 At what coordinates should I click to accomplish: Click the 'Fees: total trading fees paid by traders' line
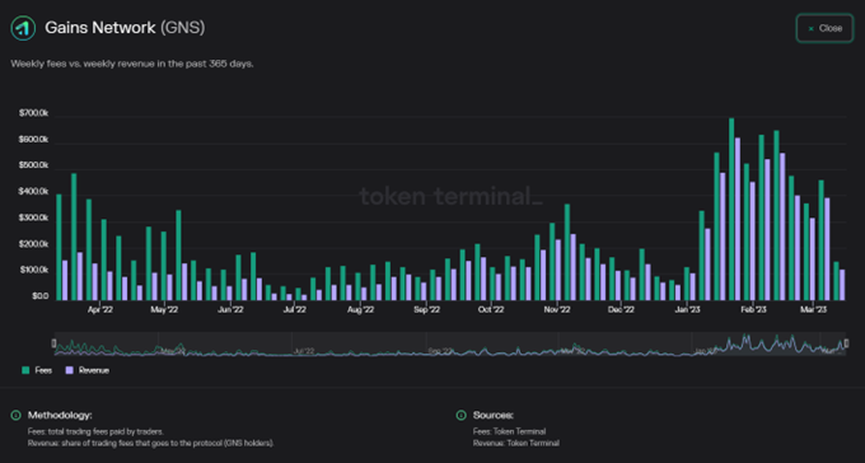click(95, 432)
